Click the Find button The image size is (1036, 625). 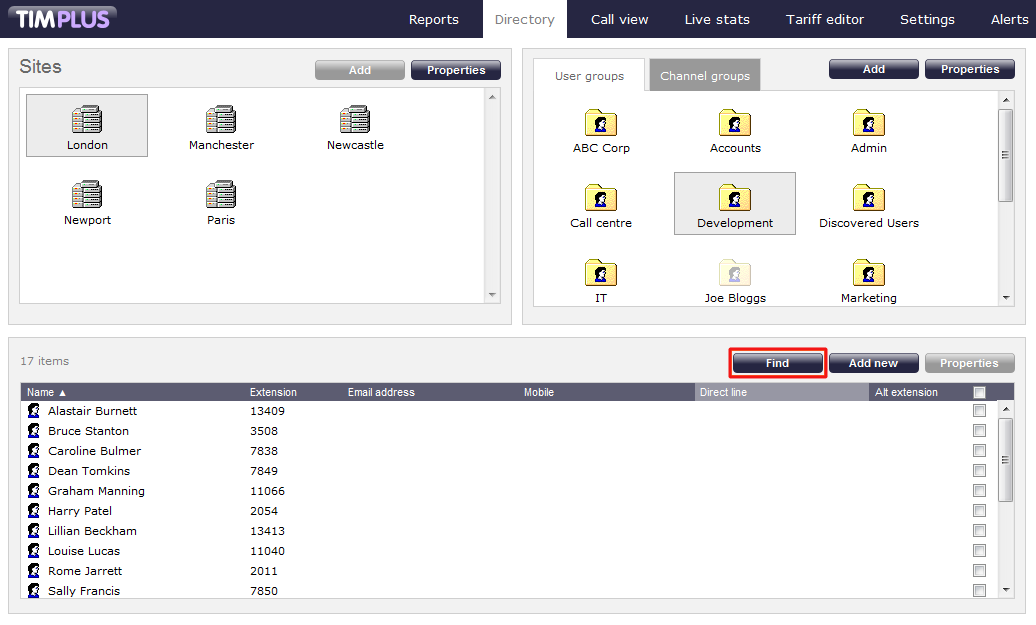(777, 363)
